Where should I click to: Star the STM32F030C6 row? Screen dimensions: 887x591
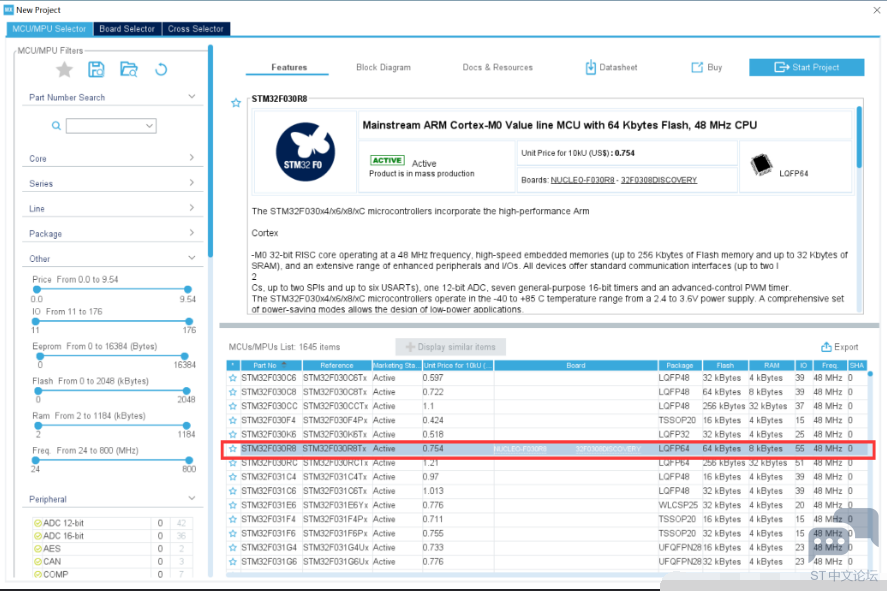coord(232,378)
